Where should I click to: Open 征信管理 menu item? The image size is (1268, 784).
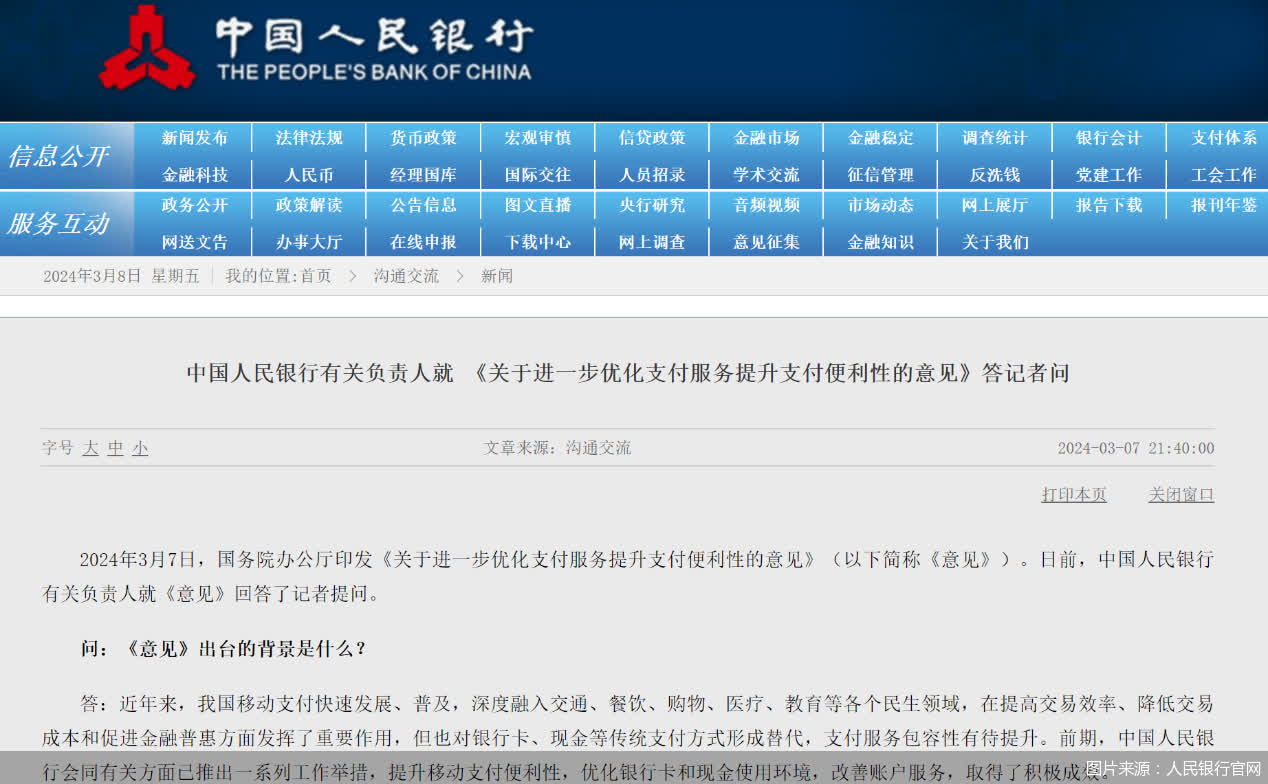(881, 175)
